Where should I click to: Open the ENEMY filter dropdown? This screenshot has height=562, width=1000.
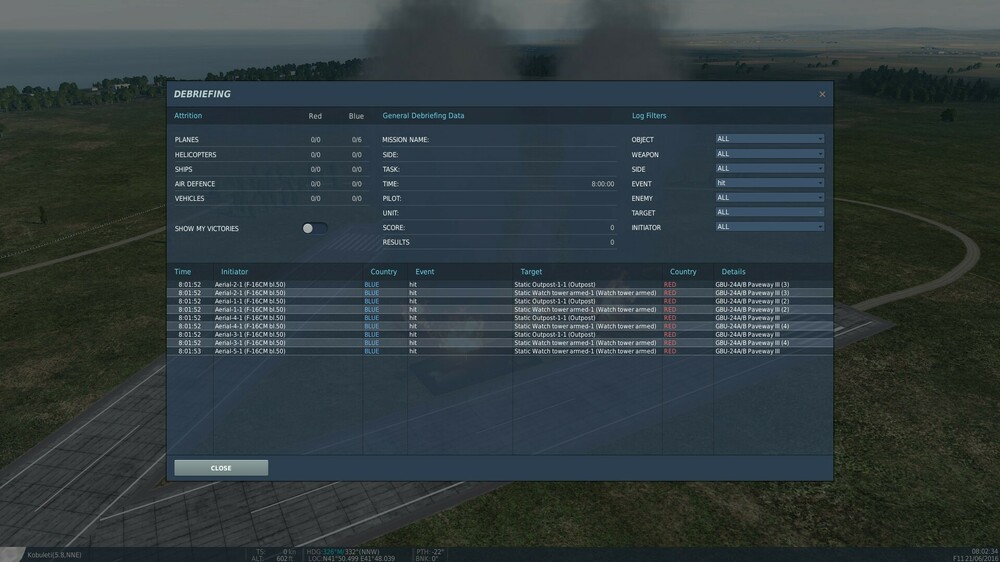pyautogui.click(x=769, y=198)
